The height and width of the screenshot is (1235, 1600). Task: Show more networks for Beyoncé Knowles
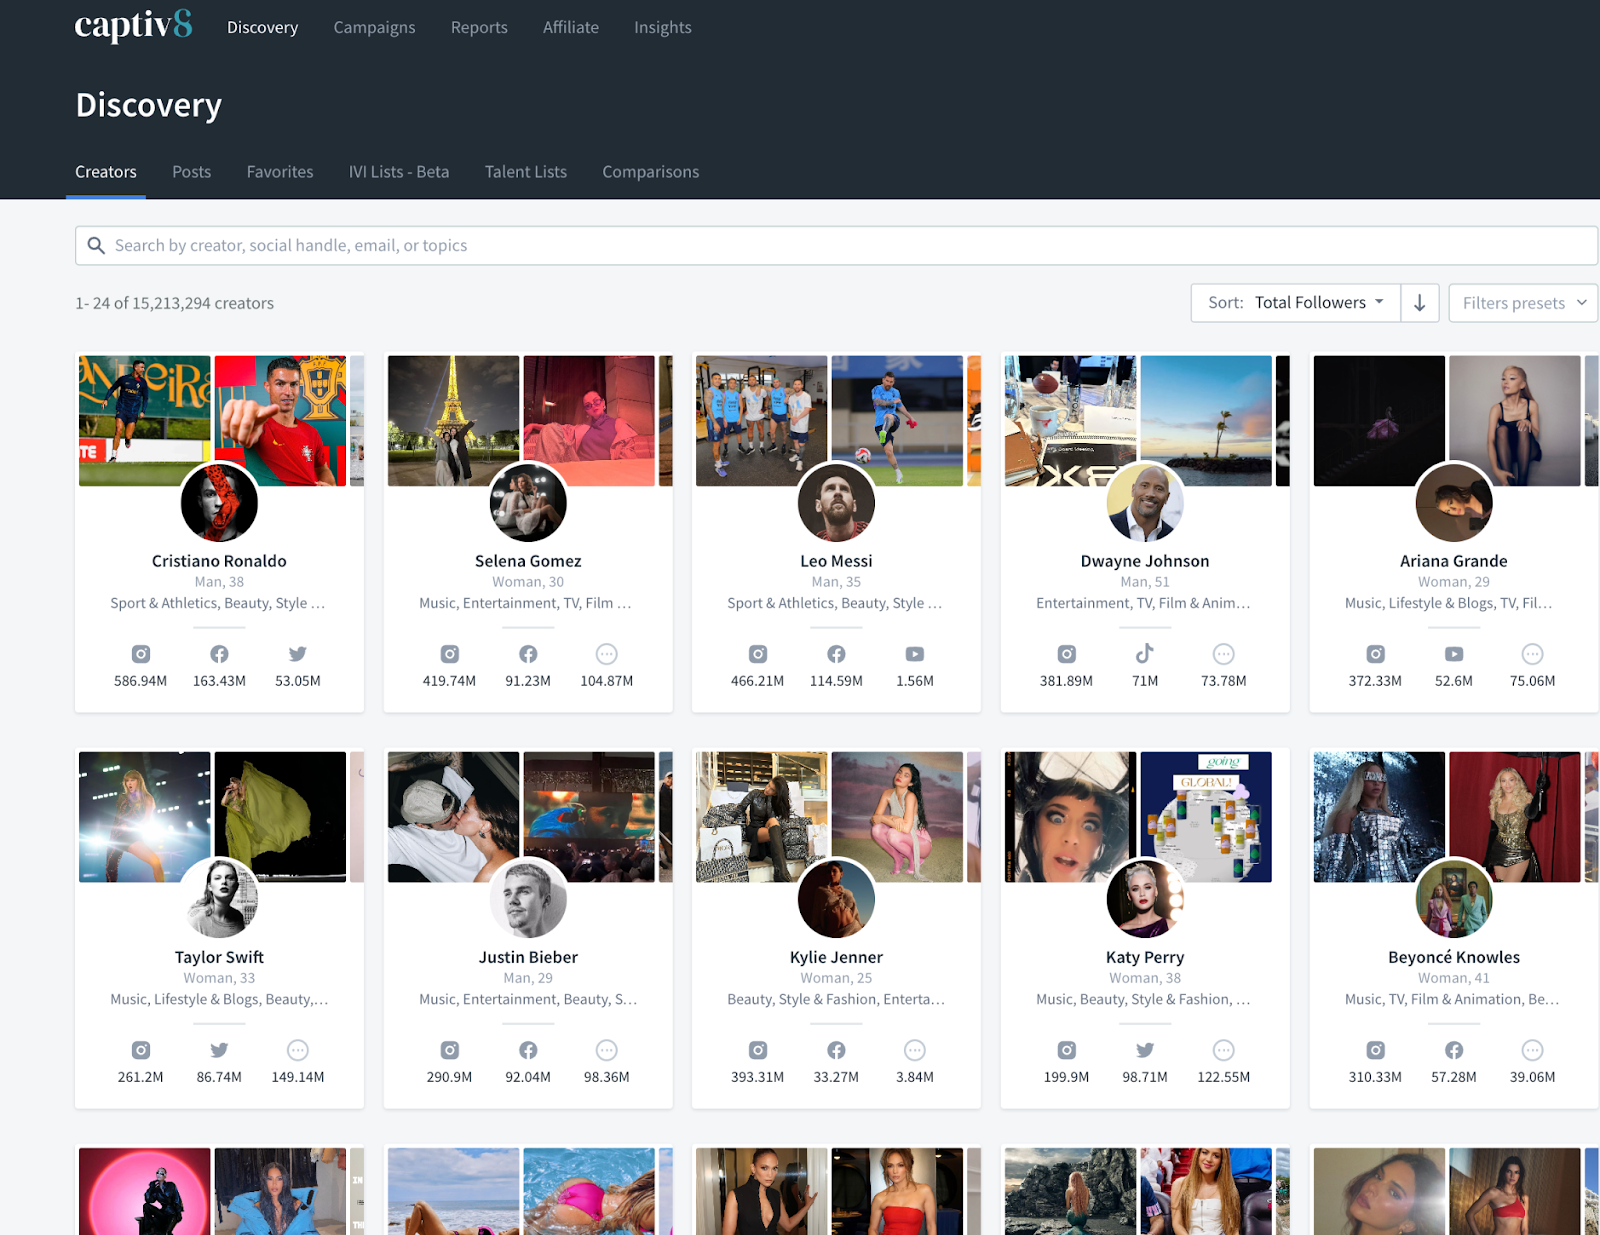tap(1533, 1050)
